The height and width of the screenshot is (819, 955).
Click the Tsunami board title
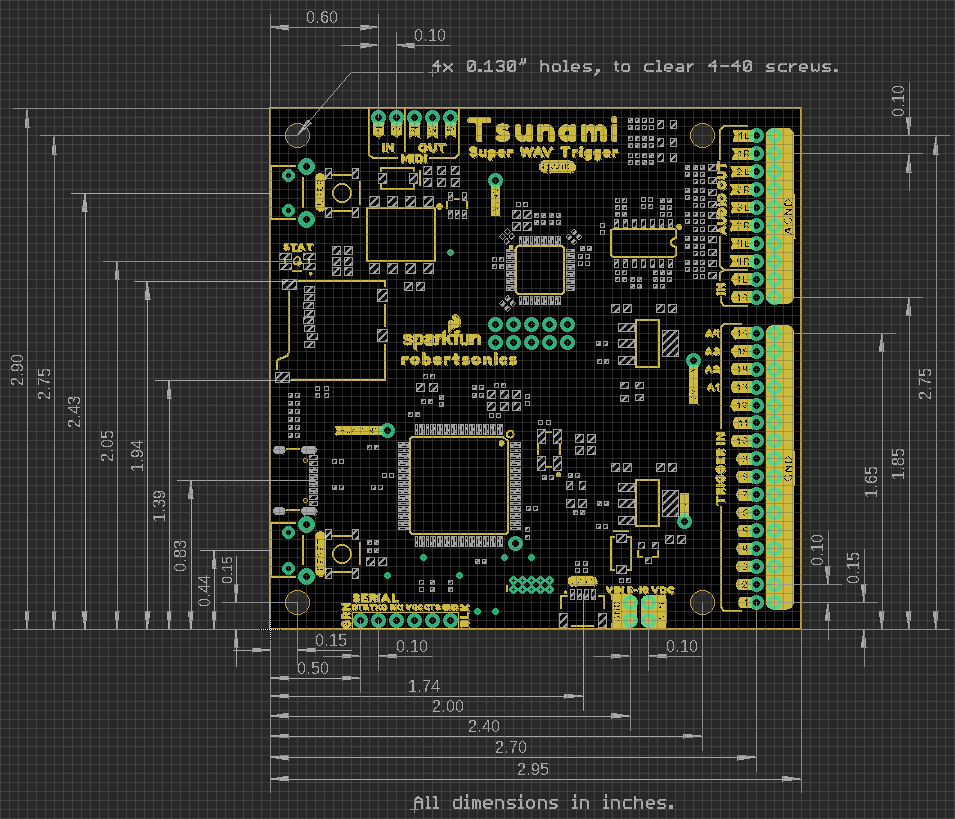pyautogui.click(x=543, y=130)
